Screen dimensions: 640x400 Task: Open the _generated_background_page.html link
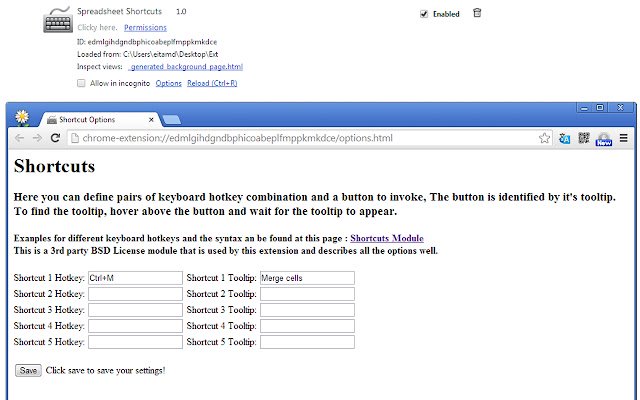pos(185,67)
